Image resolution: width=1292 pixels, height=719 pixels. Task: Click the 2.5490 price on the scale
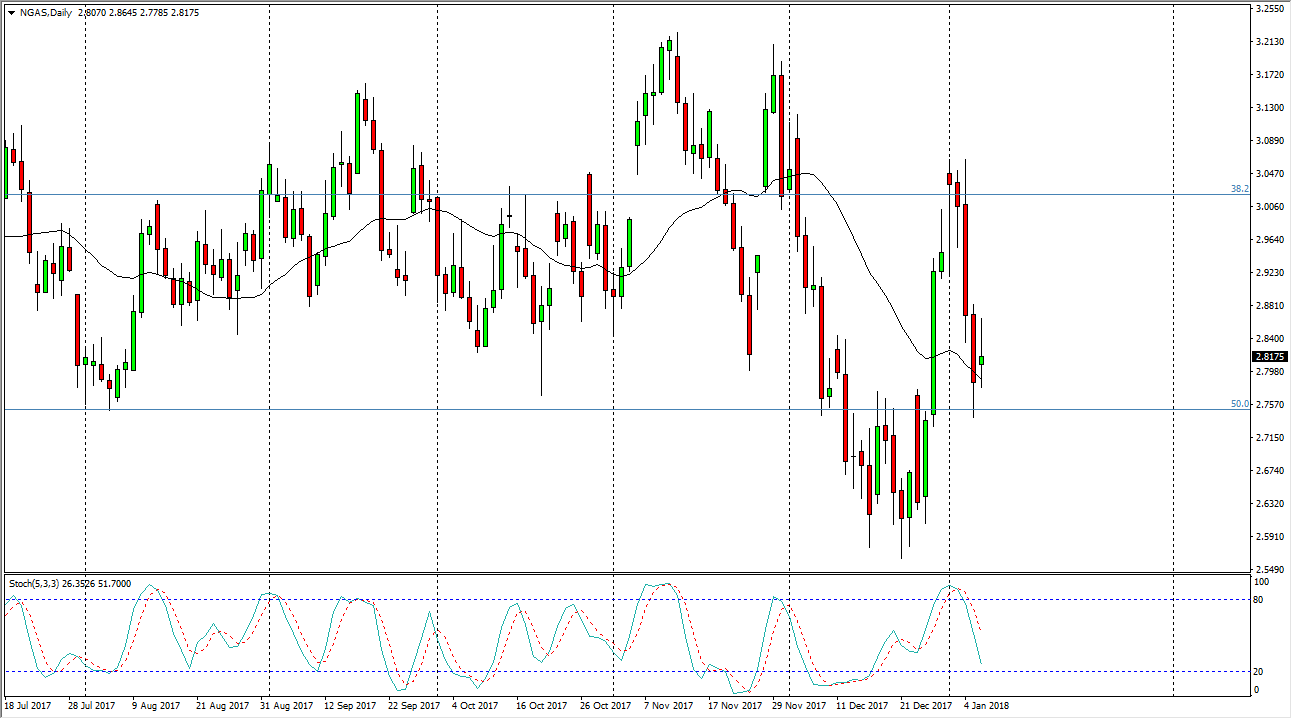(1269, 569)
